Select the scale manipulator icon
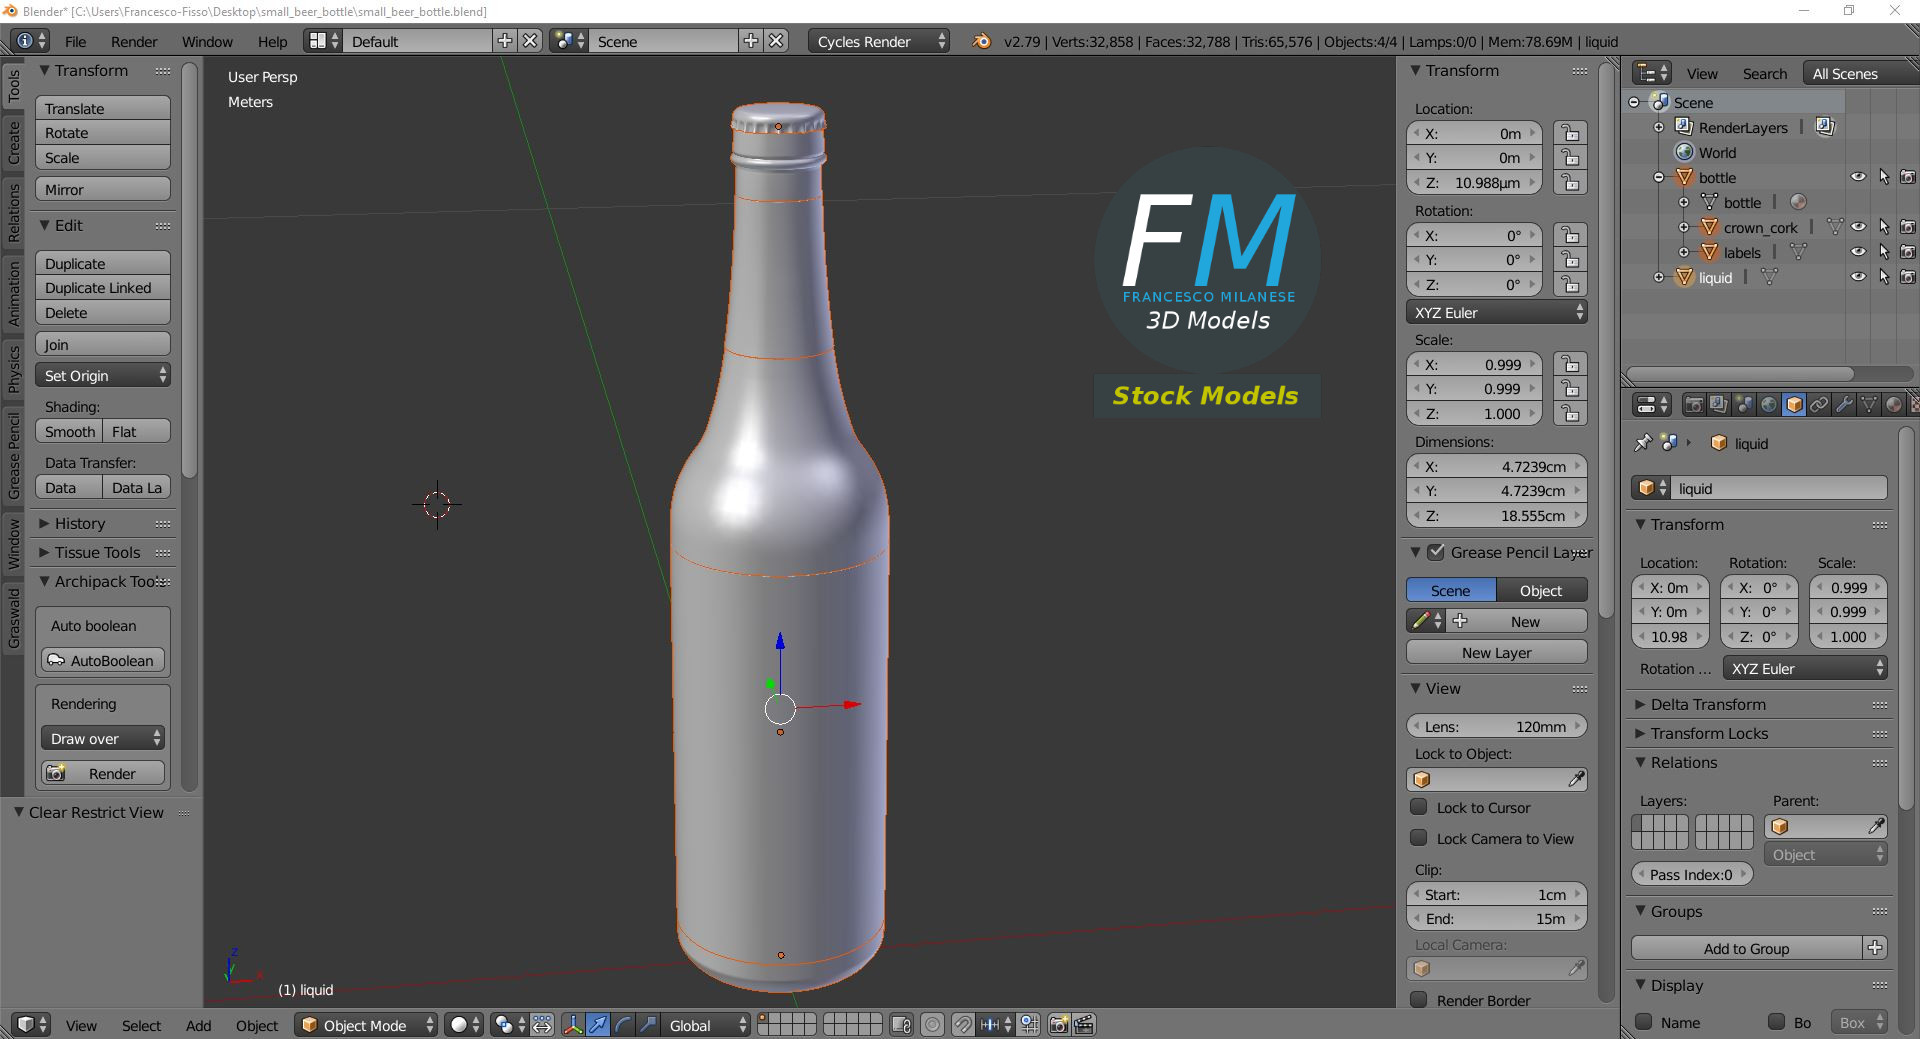The image size is (1920, 1039). [648, 1024]
